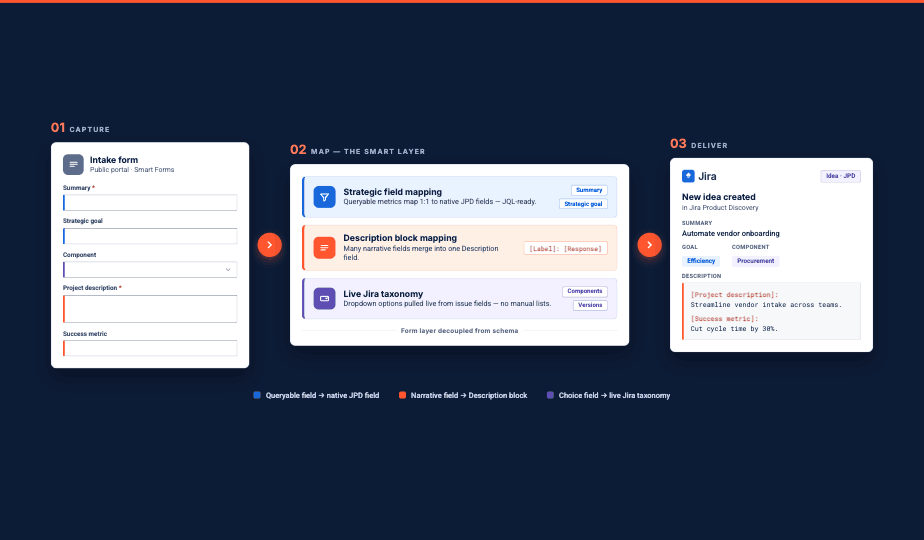
Task: Click 'Automate vendor onboarding' summary text
Action: click(x=731, y=233)
